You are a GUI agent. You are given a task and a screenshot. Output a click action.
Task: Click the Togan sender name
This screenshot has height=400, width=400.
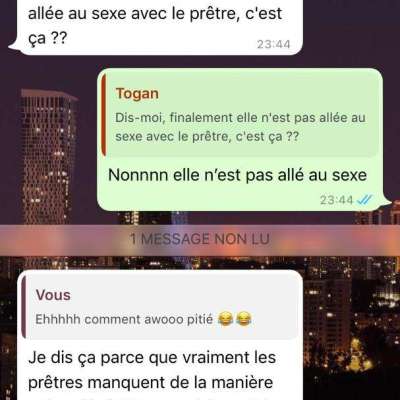coord(137,94)
